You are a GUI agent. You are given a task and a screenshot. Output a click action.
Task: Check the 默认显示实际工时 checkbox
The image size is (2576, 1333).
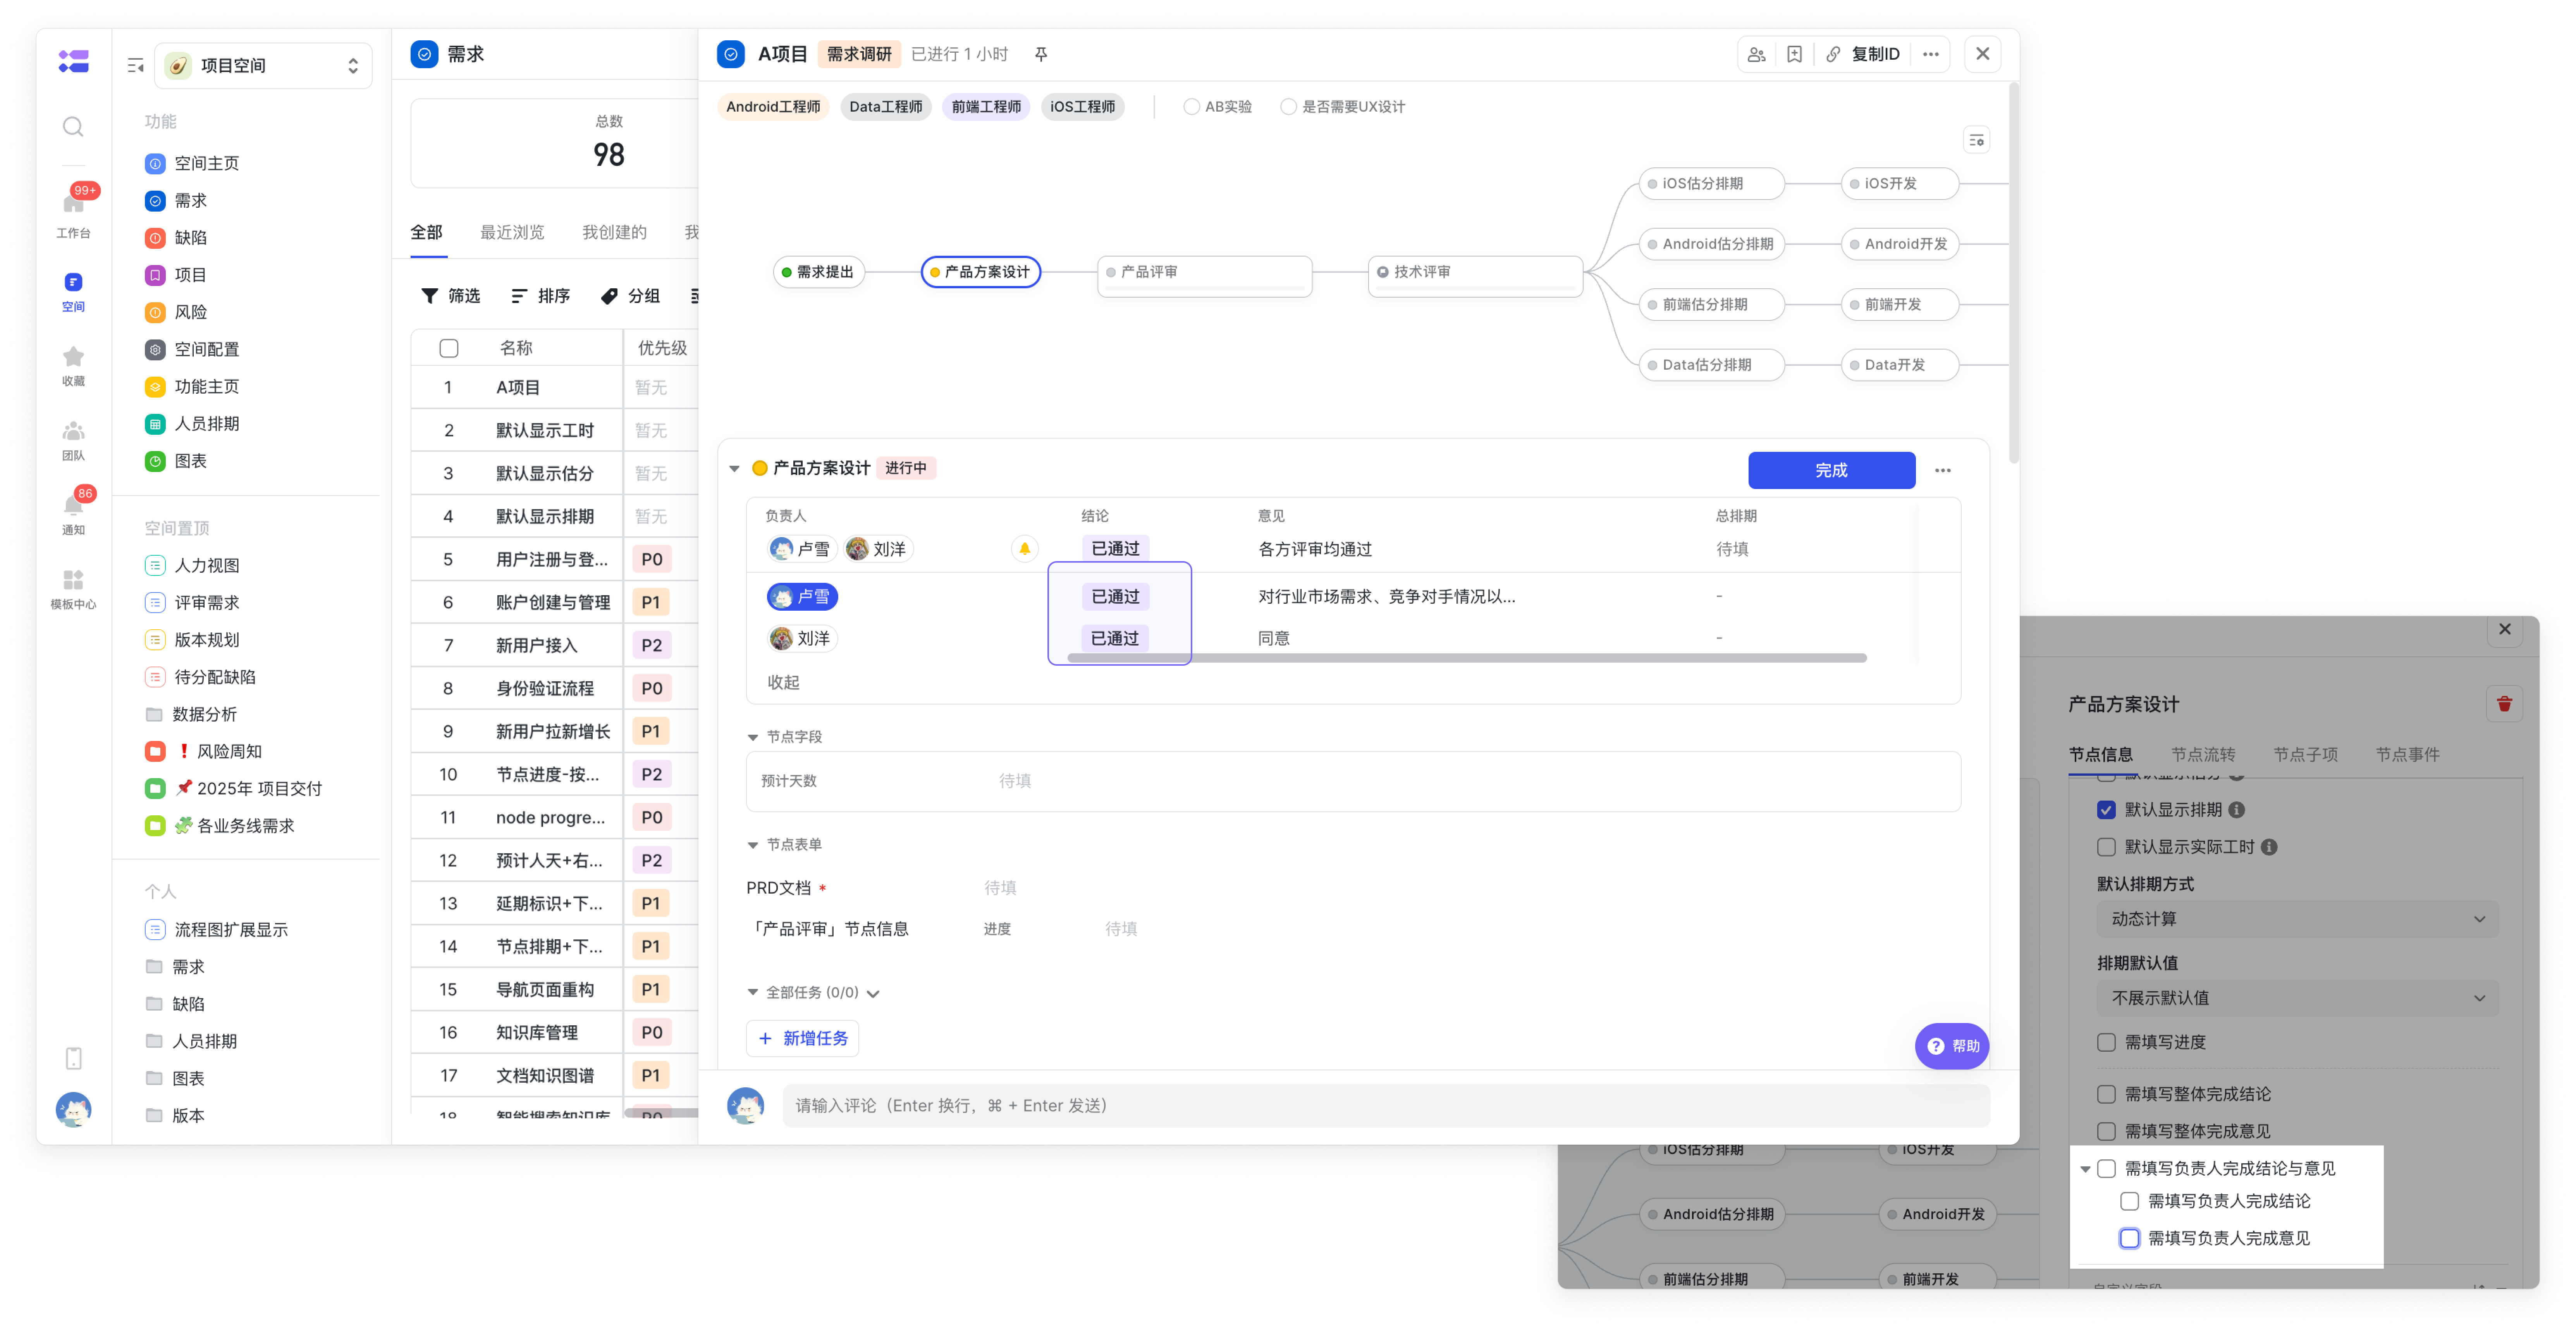tap(2106, 847)
